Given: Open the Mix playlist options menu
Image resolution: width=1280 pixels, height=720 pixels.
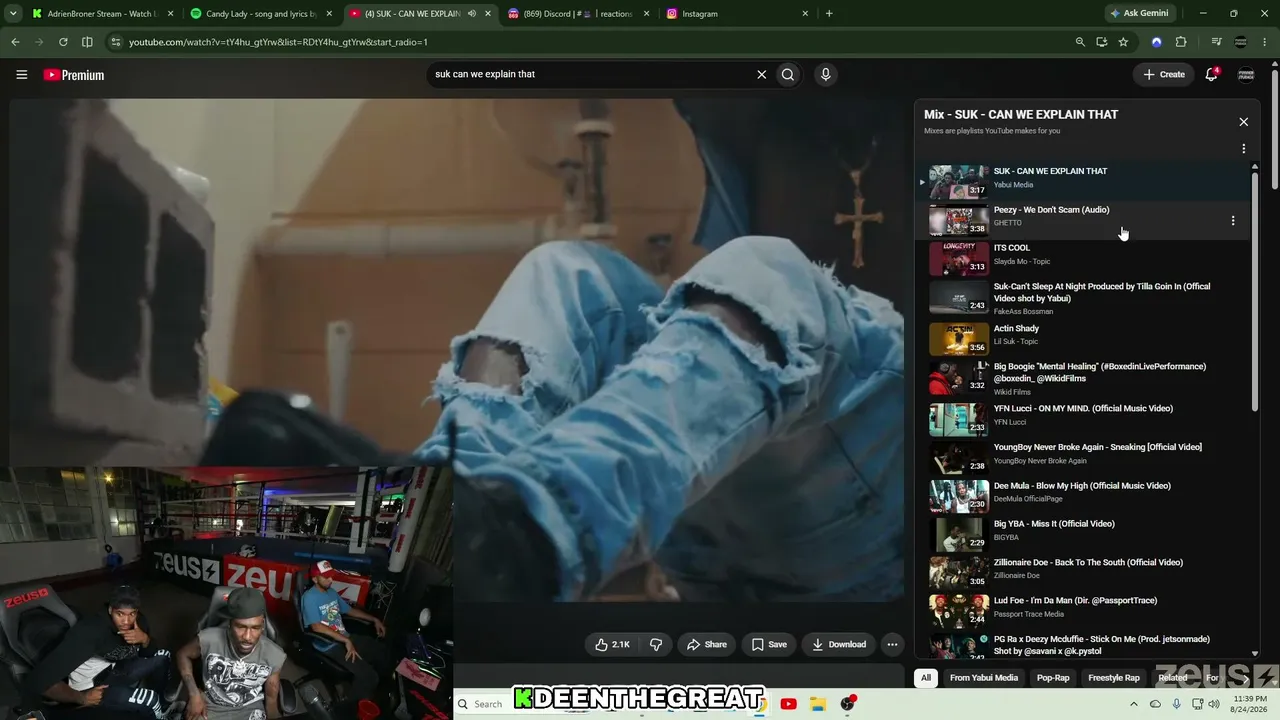Looking at the screenshot, I should click(x=1243, y=148).
